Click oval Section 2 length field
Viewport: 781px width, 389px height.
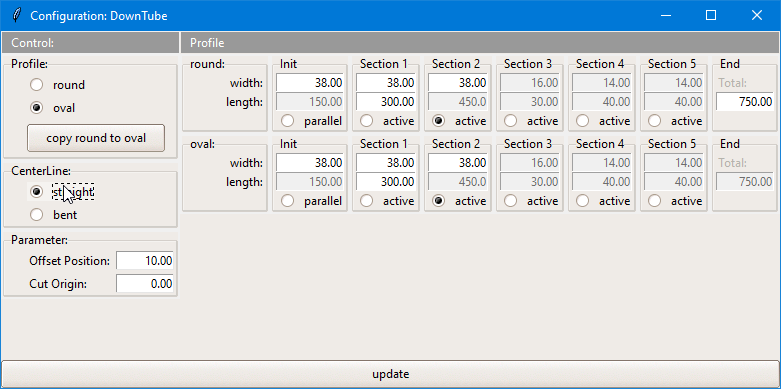tap(458, 182)
